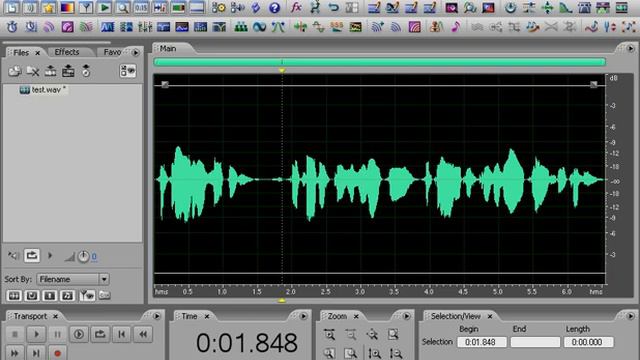Open the Time panel options arrow
640x360 pixels.
303,316
